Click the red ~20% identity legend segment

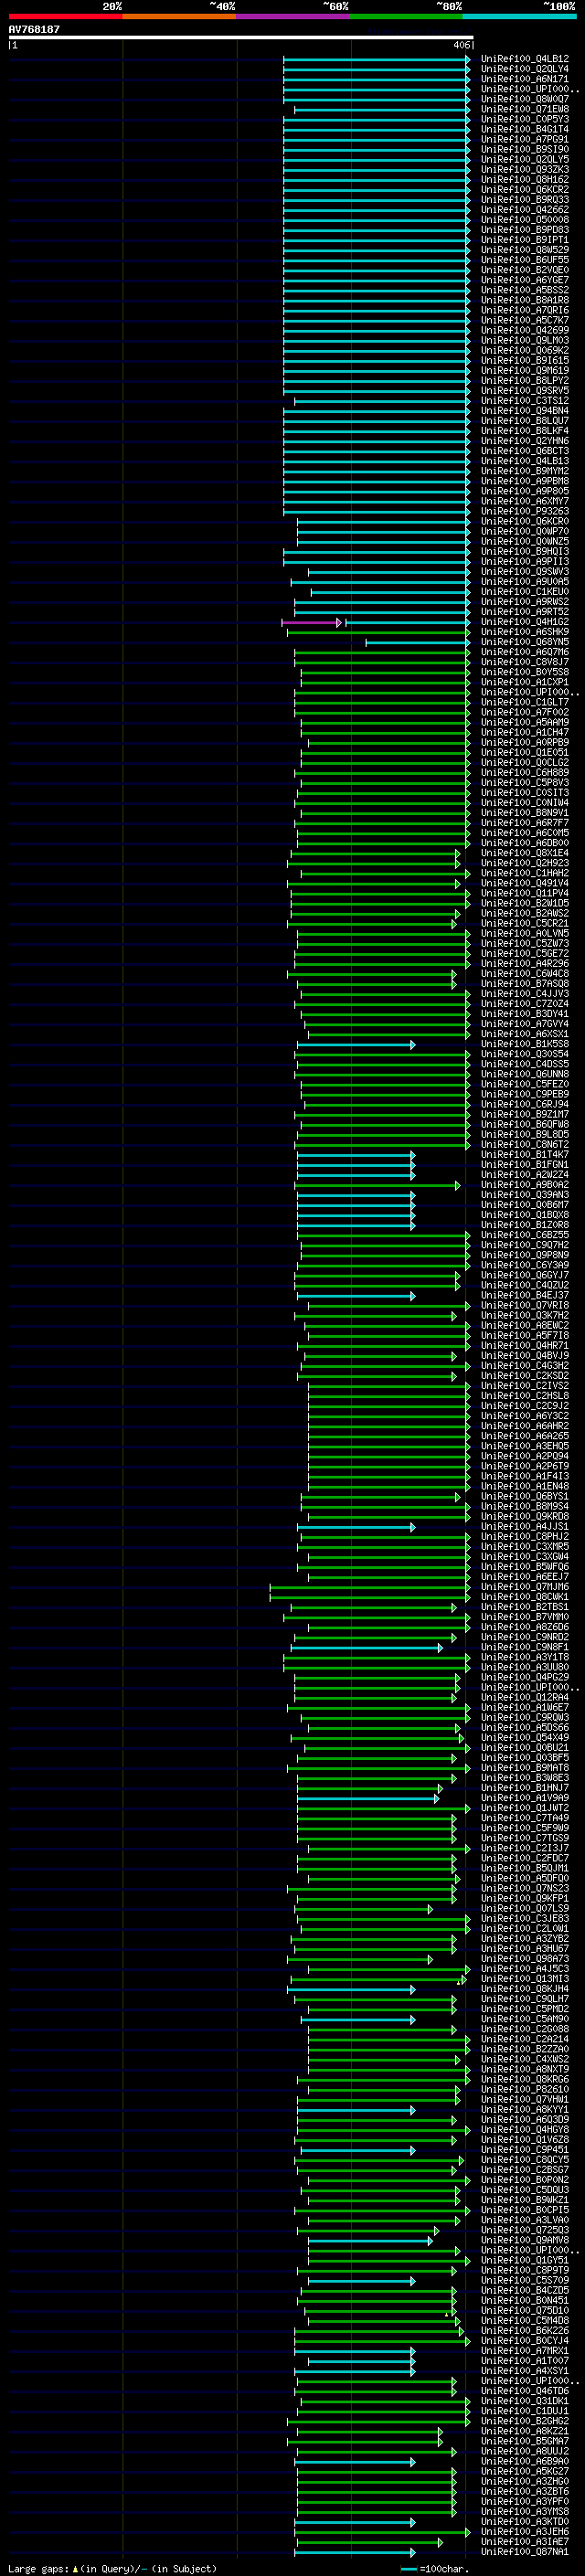pyautogui.click(x=65, y=16)
